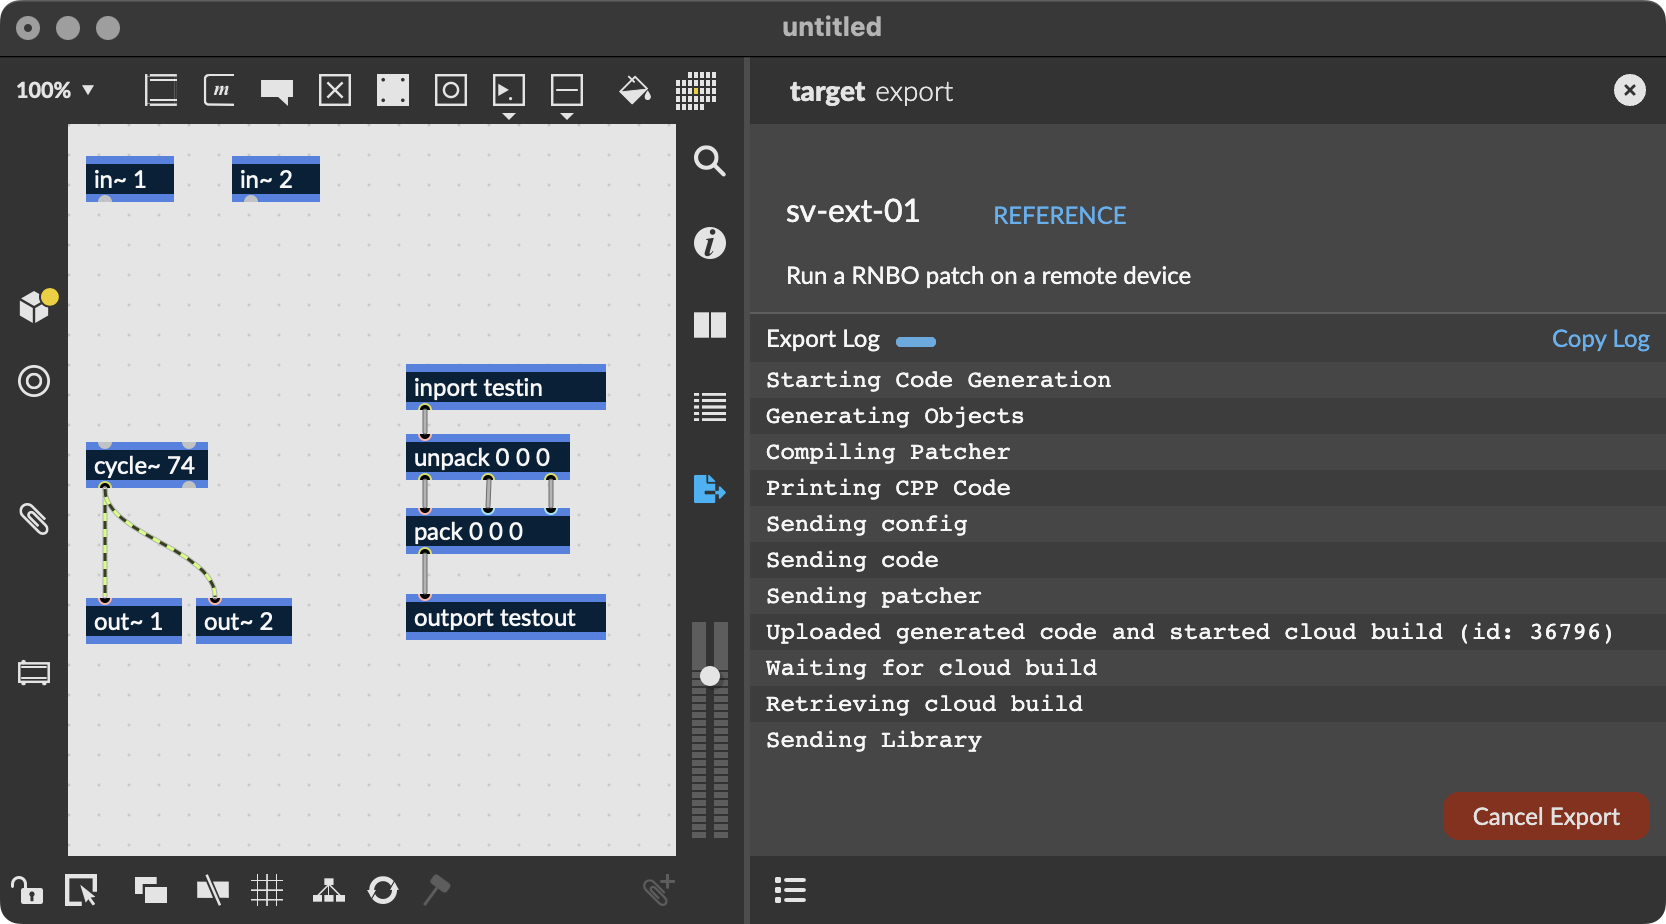This screenshot has height=924, width=1666.
Task: Click the paperclip-plus add snippet icon
Action: pos(659,889)
